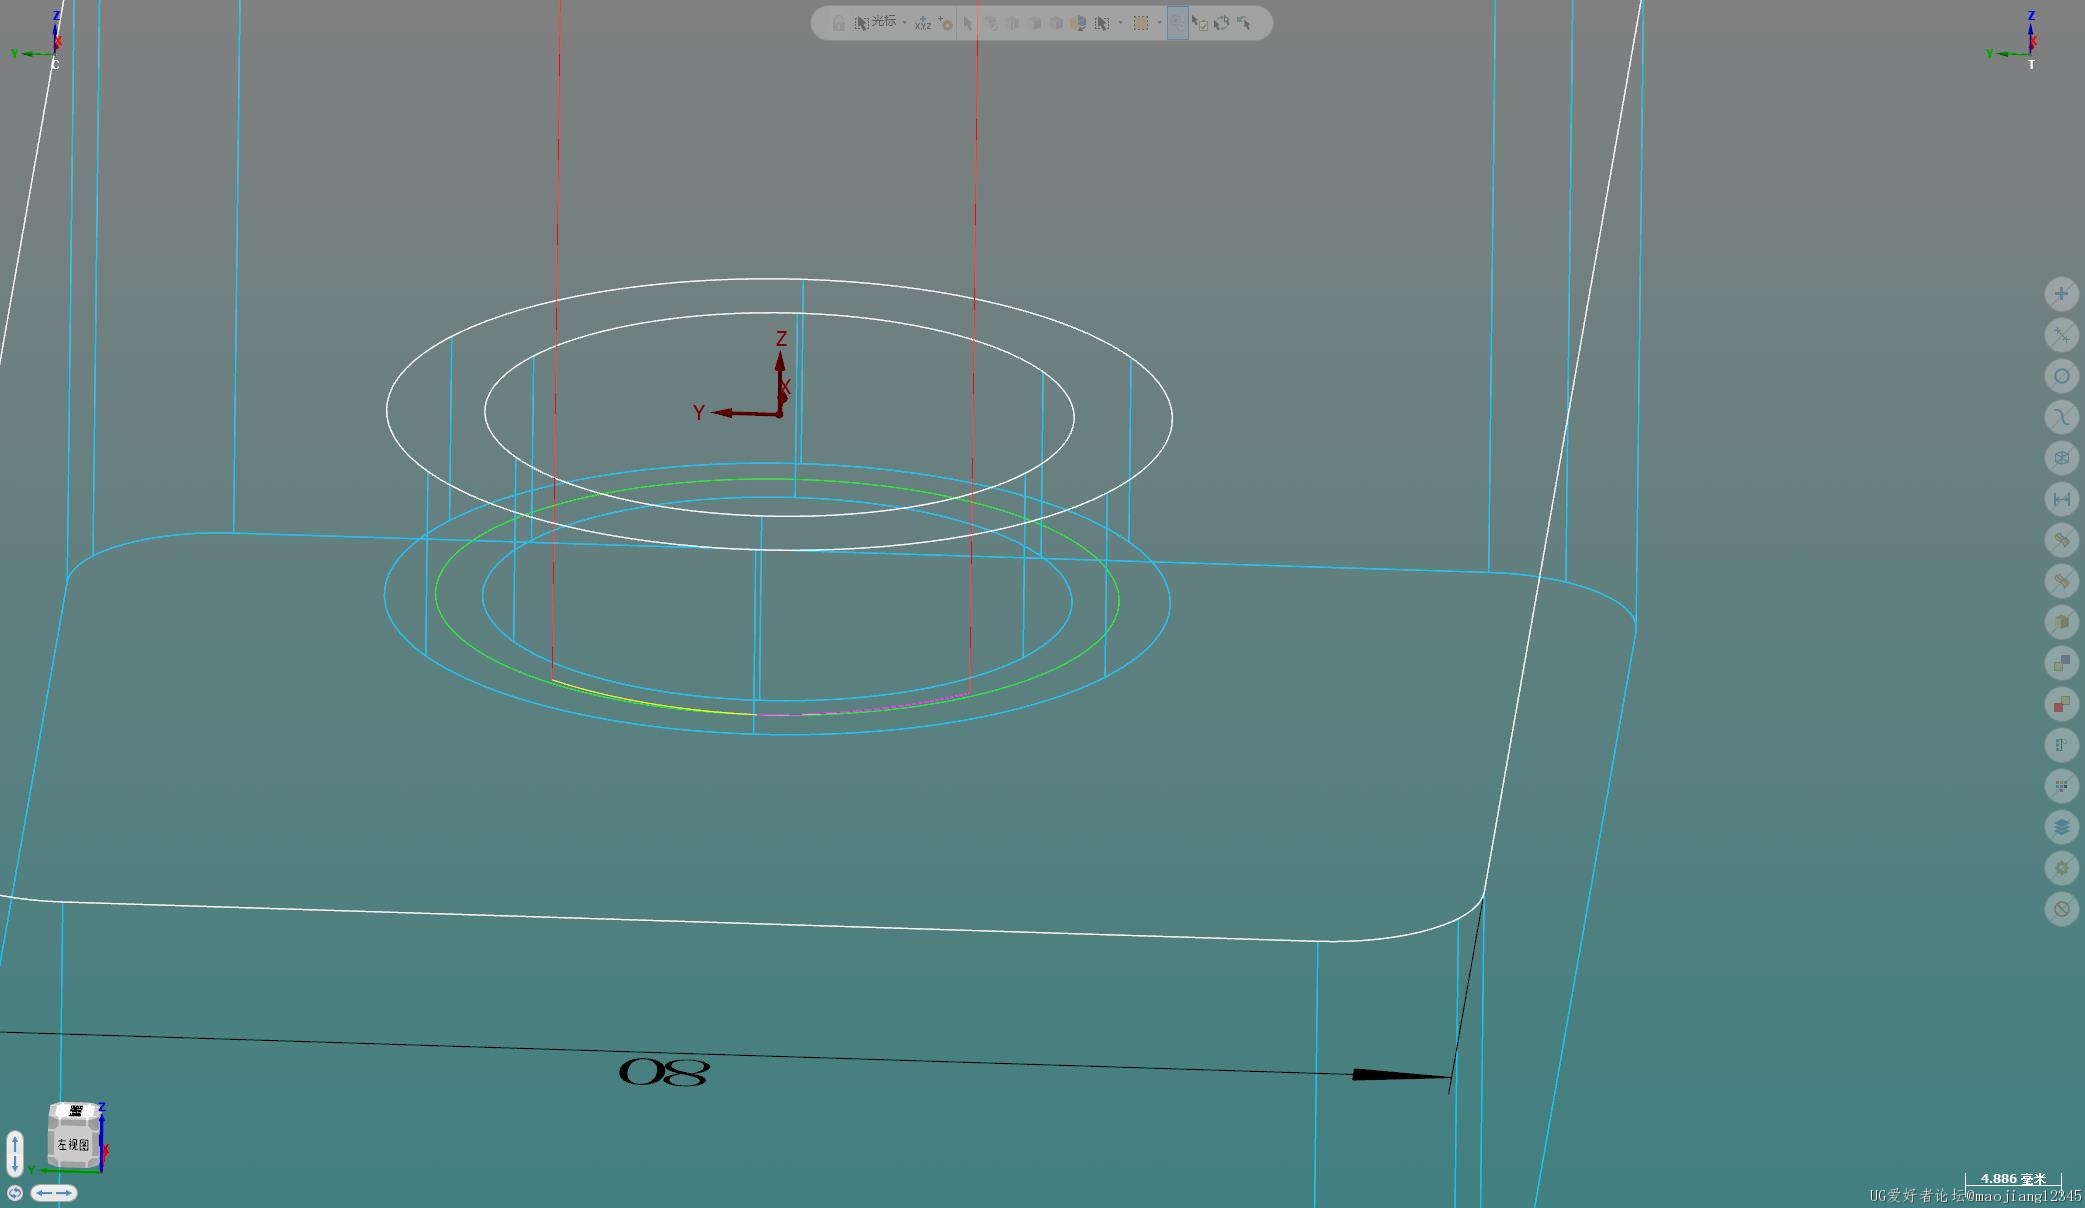The width and height of the screenshot is (2085, 1208).
Task: Click the solid yellow cube circle icon
Action: click(x=2061, y=622)
